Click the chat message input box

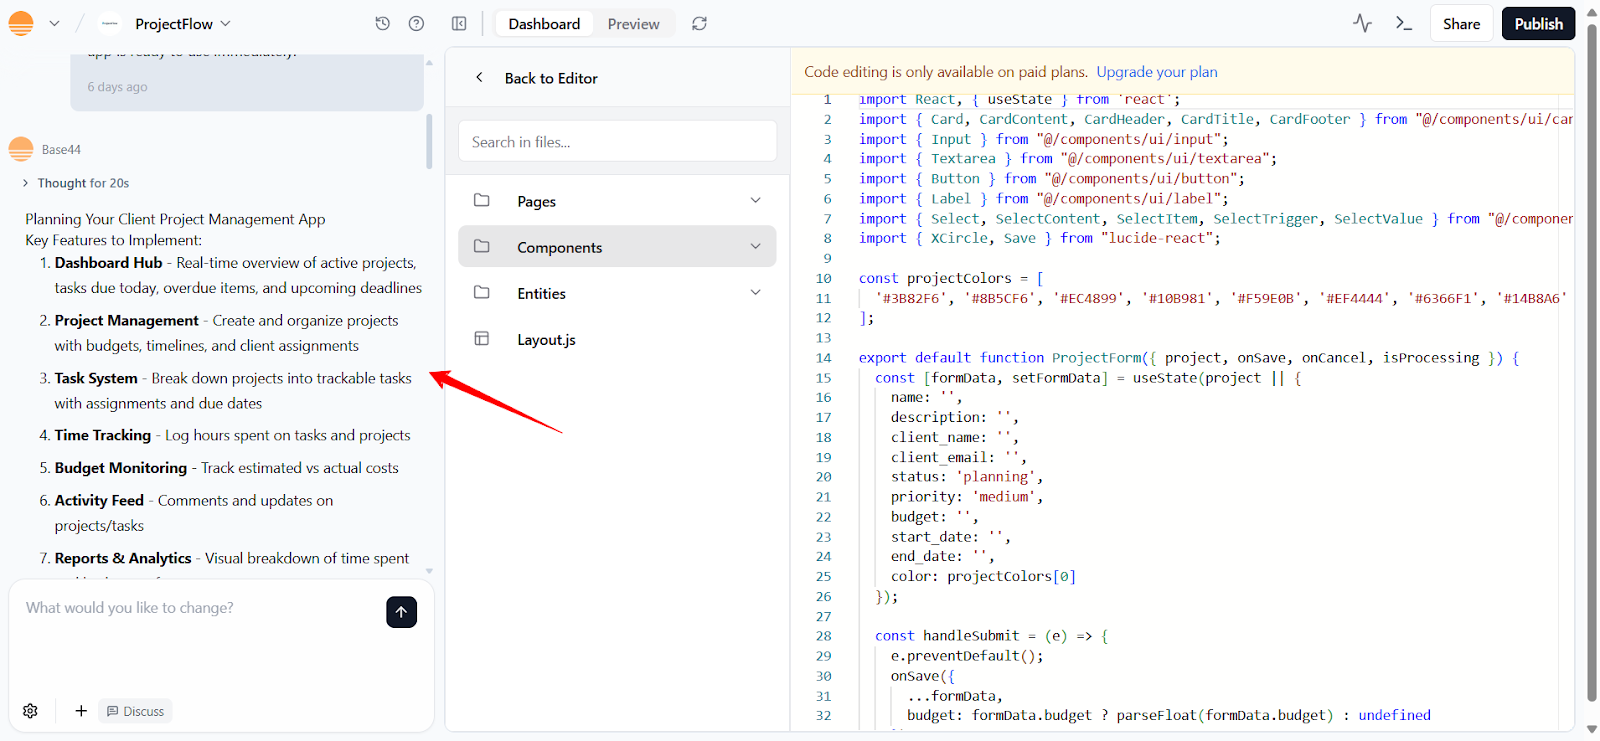[x=200, y=608]
